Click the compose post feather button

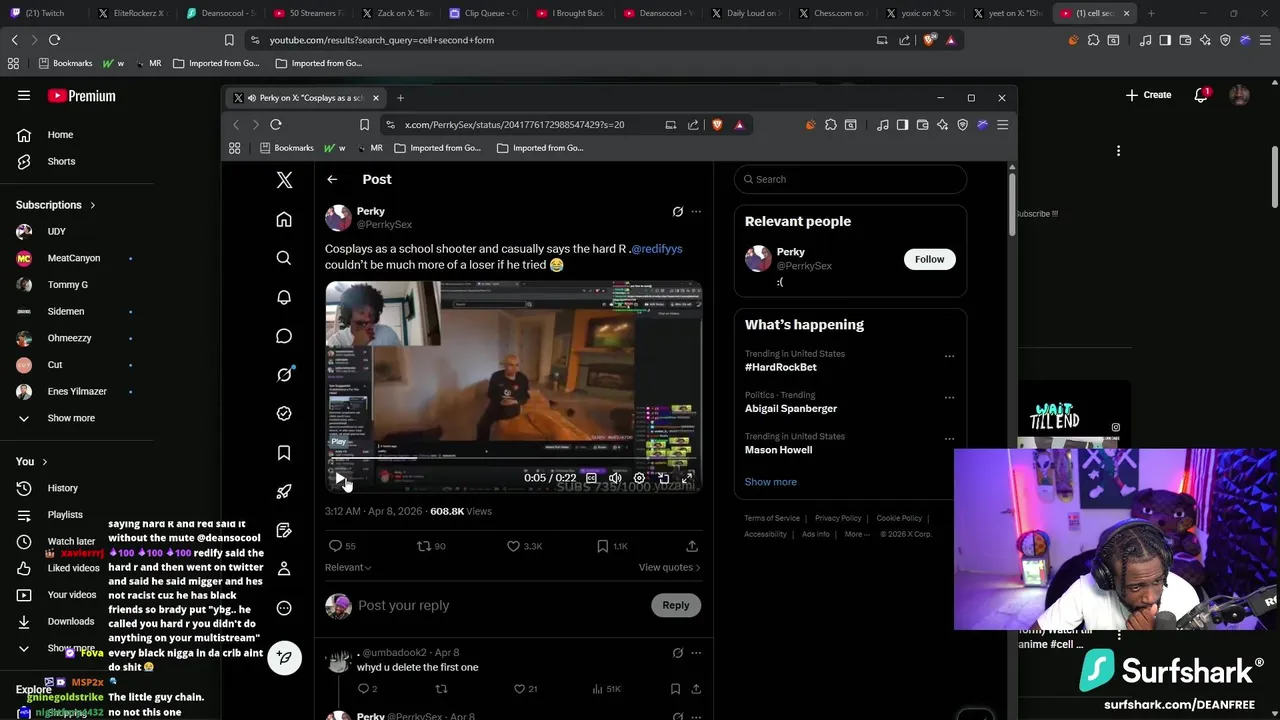tap(284, 658)
